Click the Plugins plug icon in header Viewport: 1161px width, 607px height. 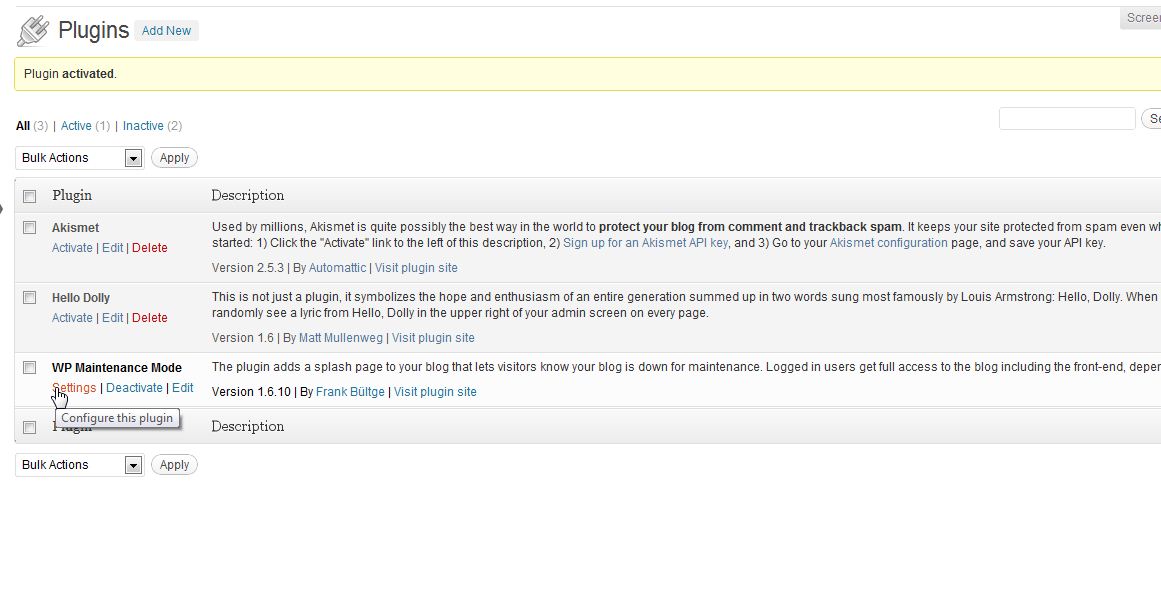click(33, 31)
